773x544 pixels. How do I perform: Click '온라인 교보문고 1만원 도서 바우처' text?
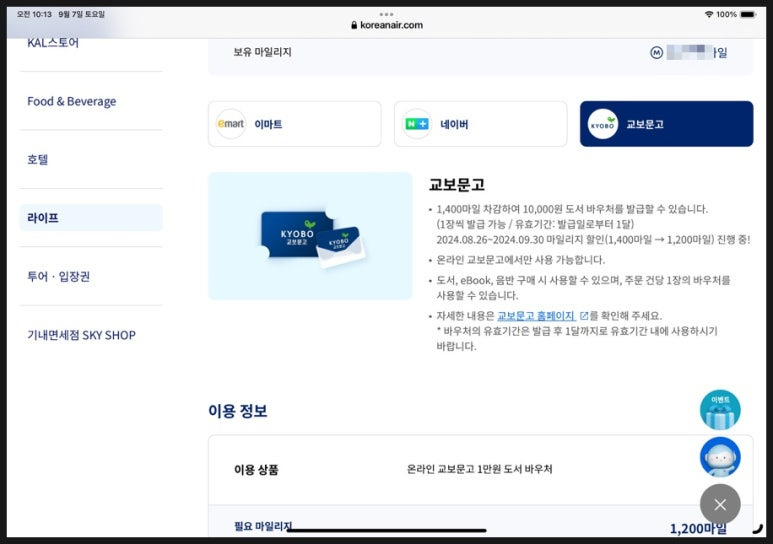click(480, 469)
